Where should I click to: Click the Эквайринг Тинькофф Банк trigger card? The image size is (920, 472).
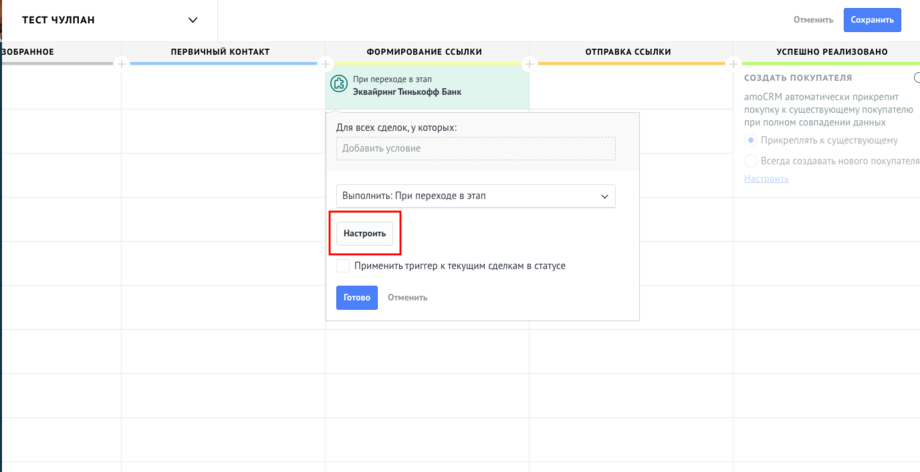tap(427, 86)
